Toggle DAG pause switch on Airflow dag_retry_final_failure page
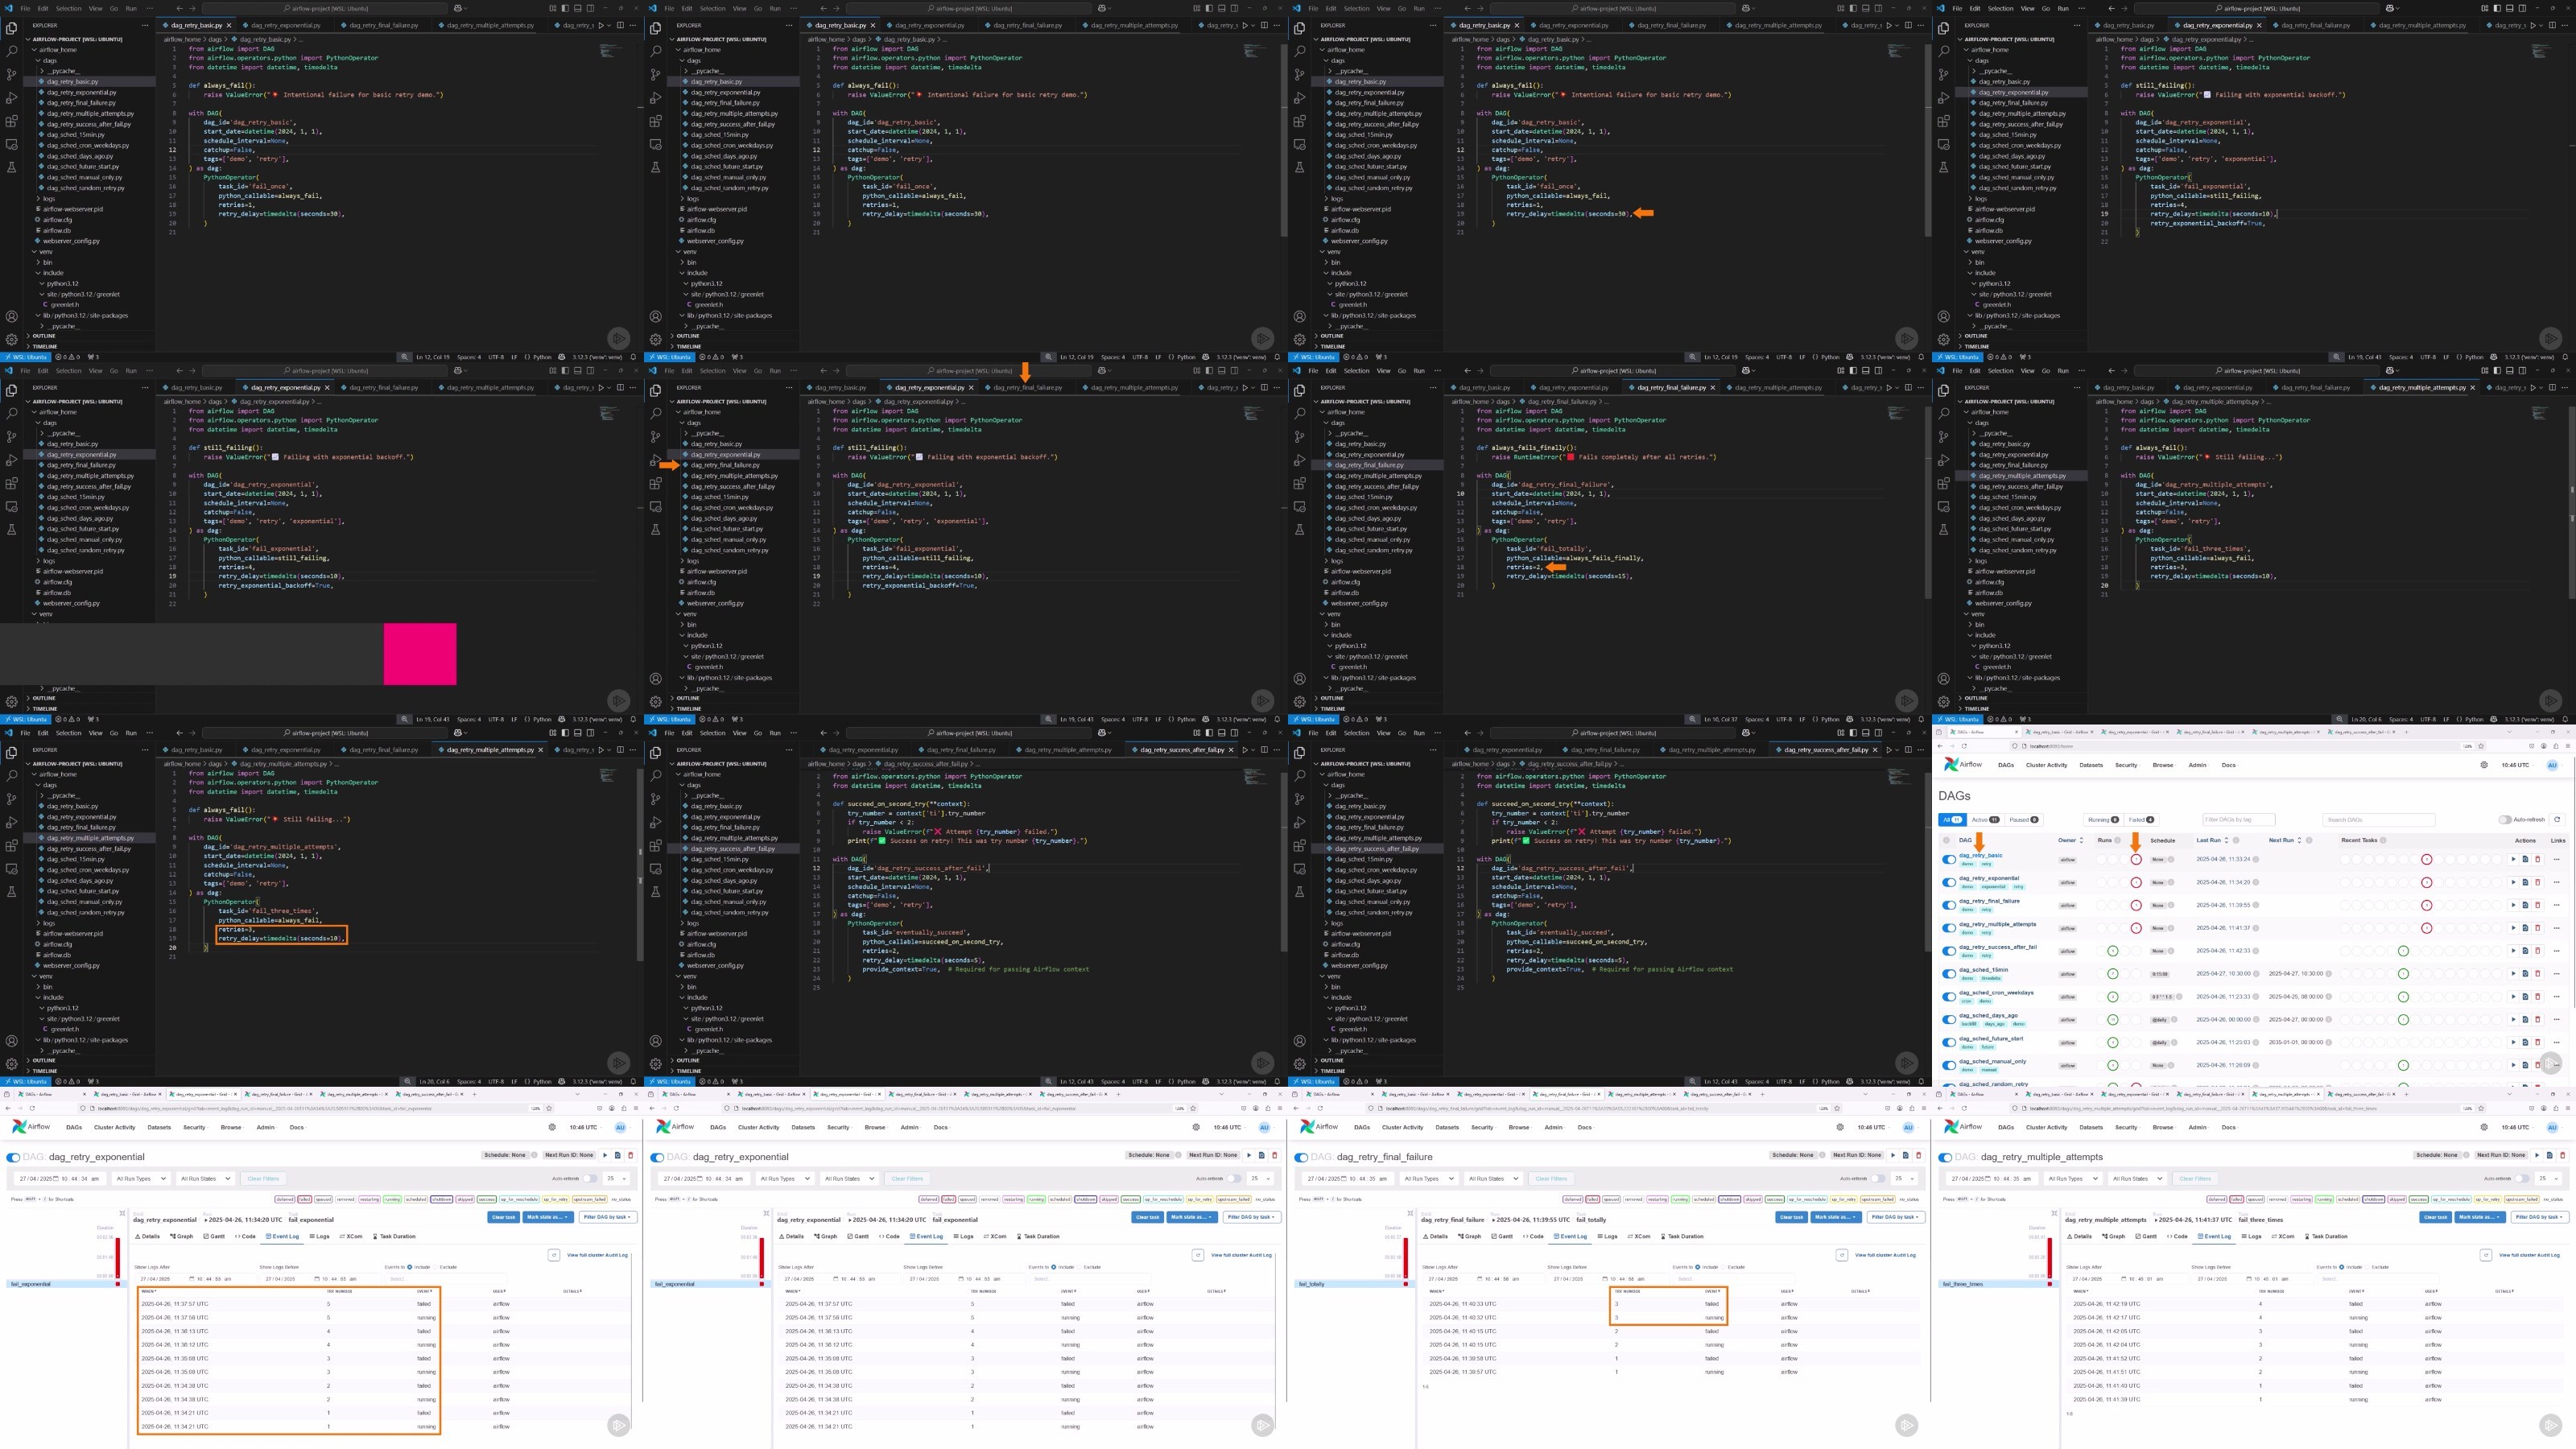Image resolution: width=2576 pixels, height=1449 pixels. (1302, 1158)
